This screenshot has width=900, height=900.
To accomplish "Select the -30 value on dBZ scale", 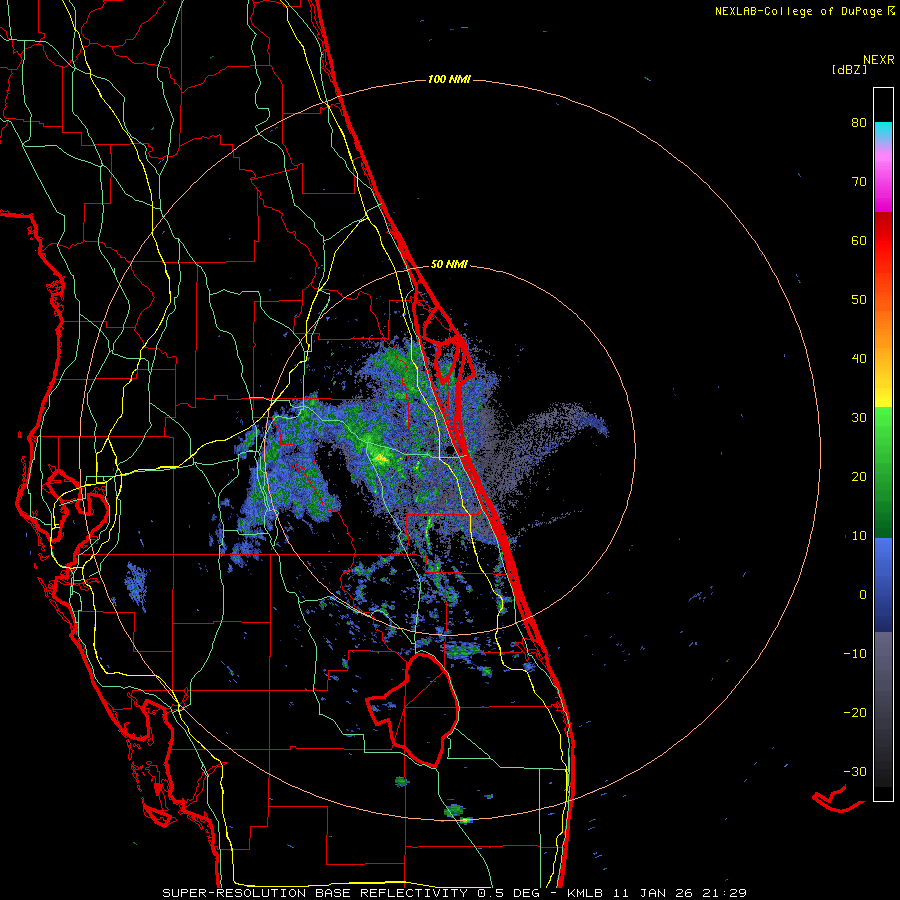I will (x=855, y=772).
